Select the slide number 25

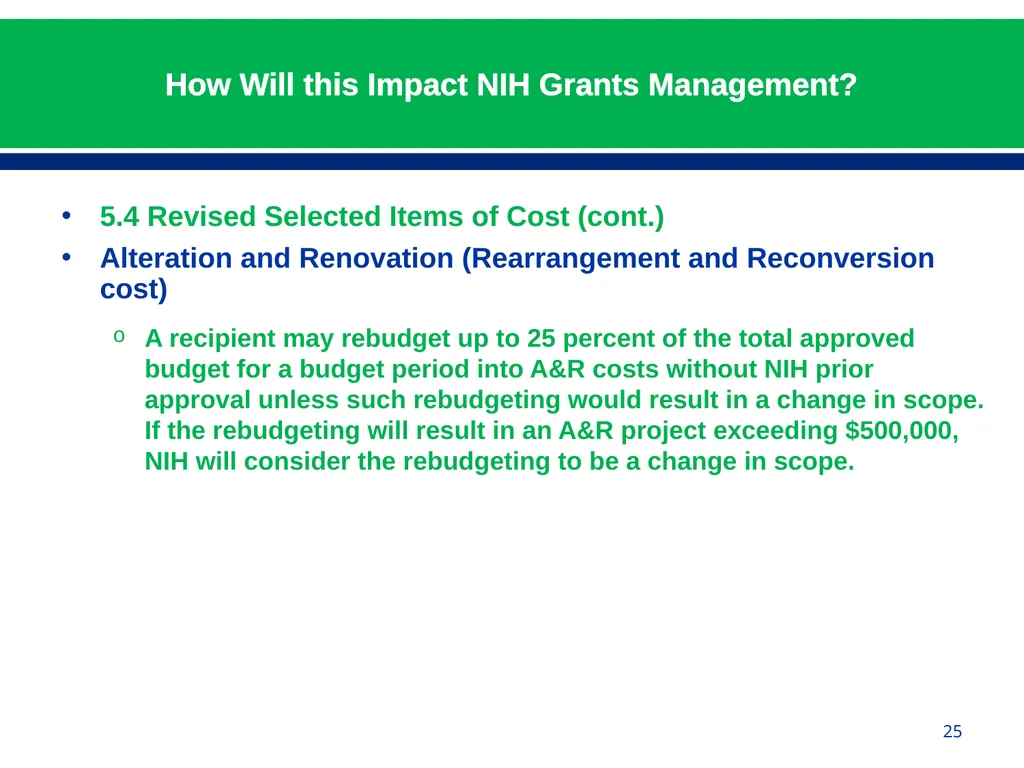point(952,731)
